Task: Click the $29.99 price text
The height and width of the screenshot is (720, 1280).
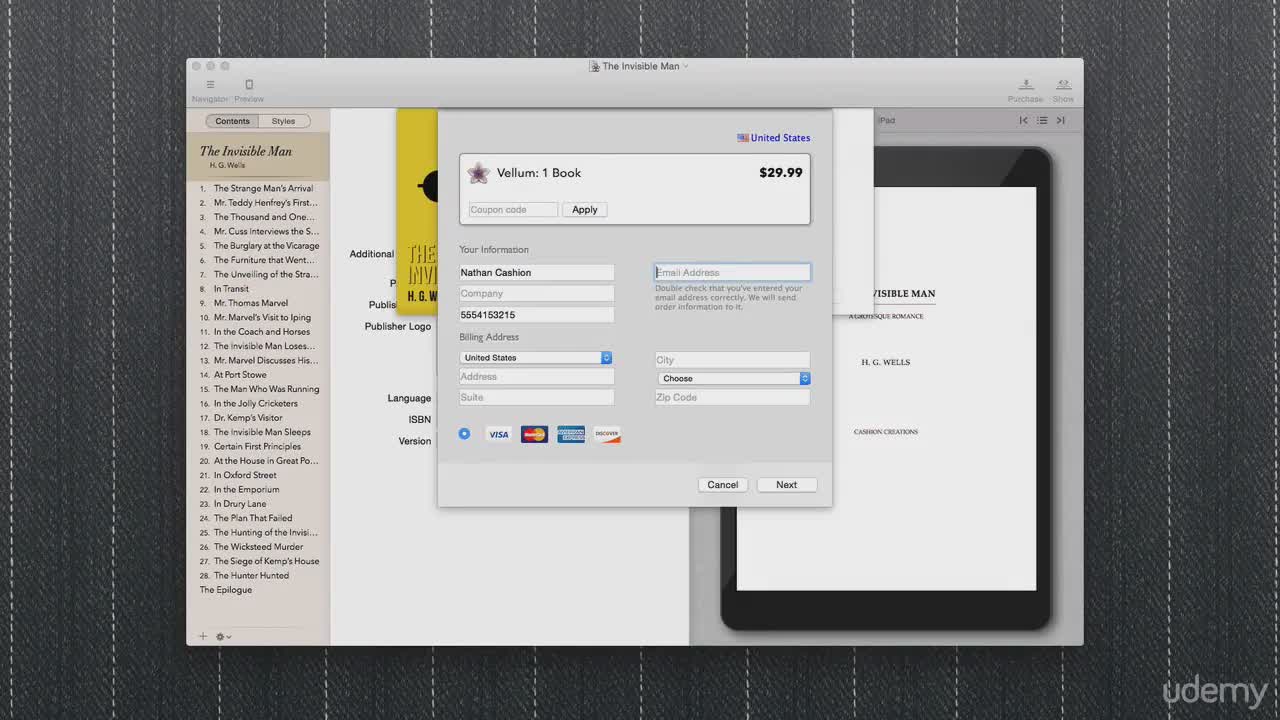Action: [x=781, y=172]
